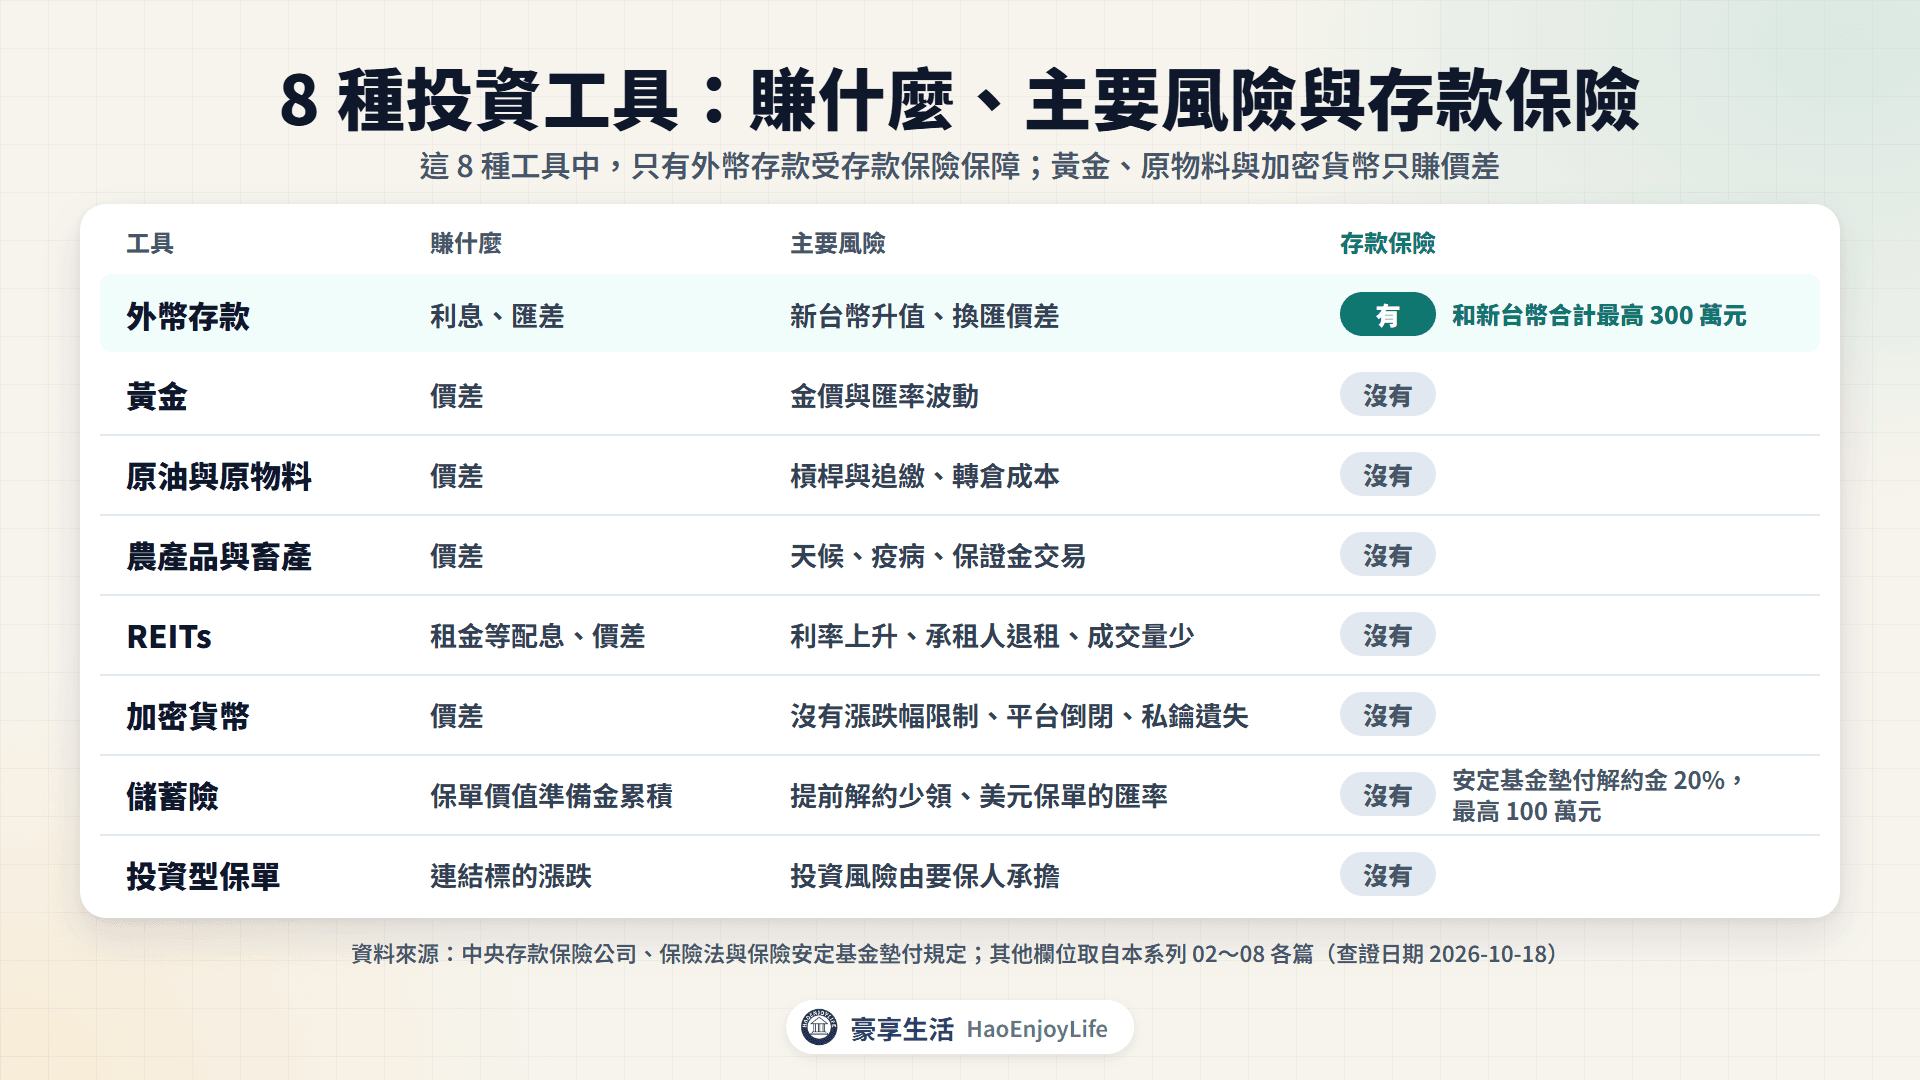Click the 槓桿與追繳、轉倉成本 cell
The image size is (1920, 1080).
pos(925,476)
